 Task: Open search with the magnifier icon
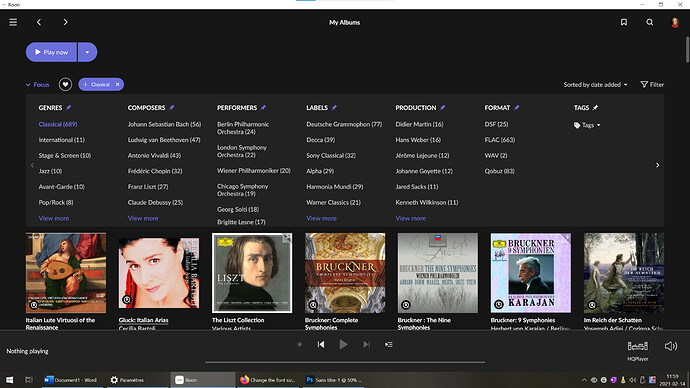[x=650, y=22]
